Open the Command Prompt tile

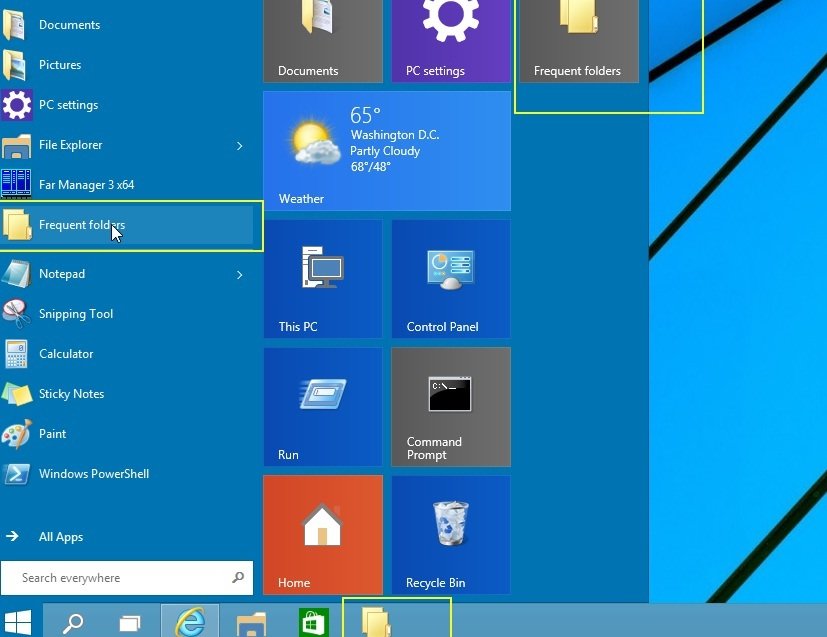coord(450,406)
